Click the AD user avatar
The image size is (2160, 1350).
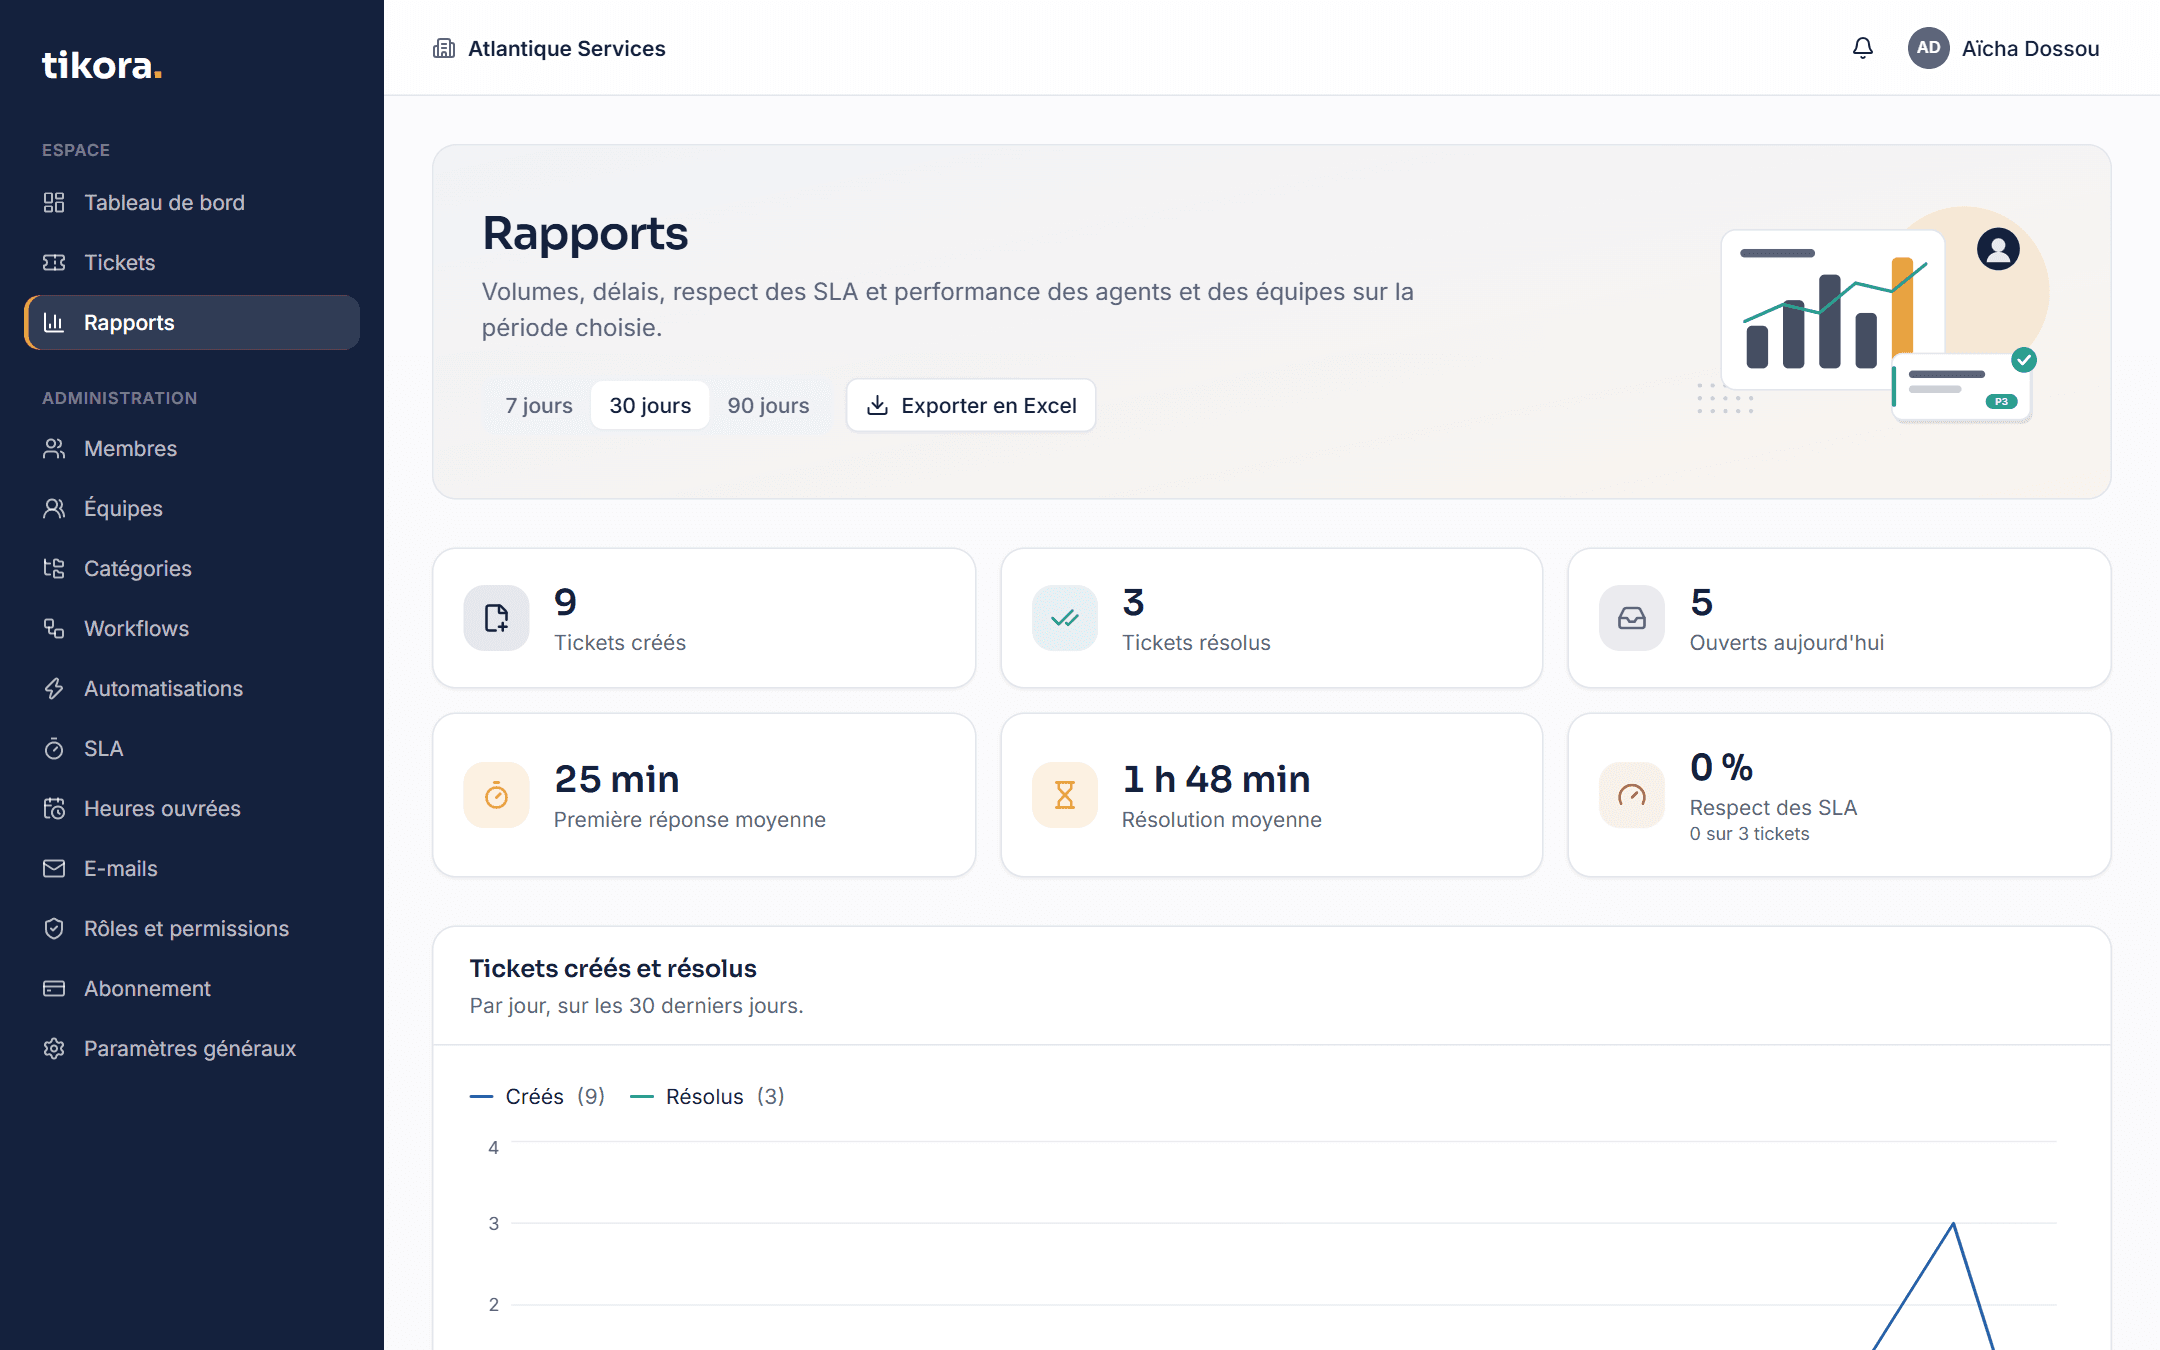(1928, 48)
